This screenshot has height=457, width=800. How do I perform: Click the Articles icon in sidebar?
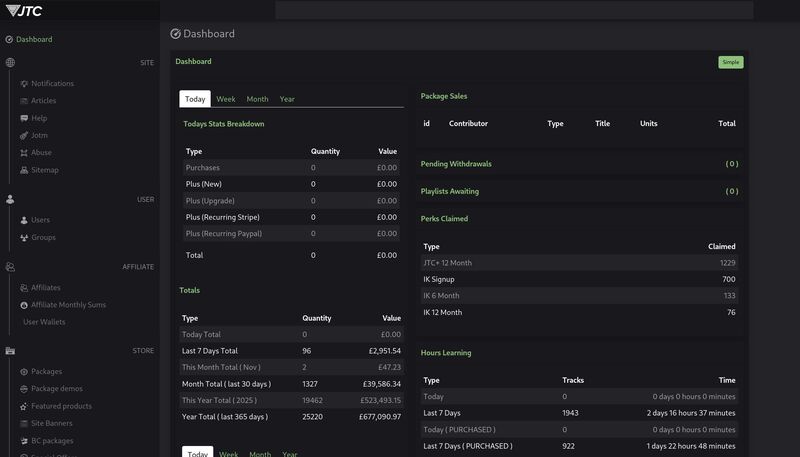(x=24, y=100)
